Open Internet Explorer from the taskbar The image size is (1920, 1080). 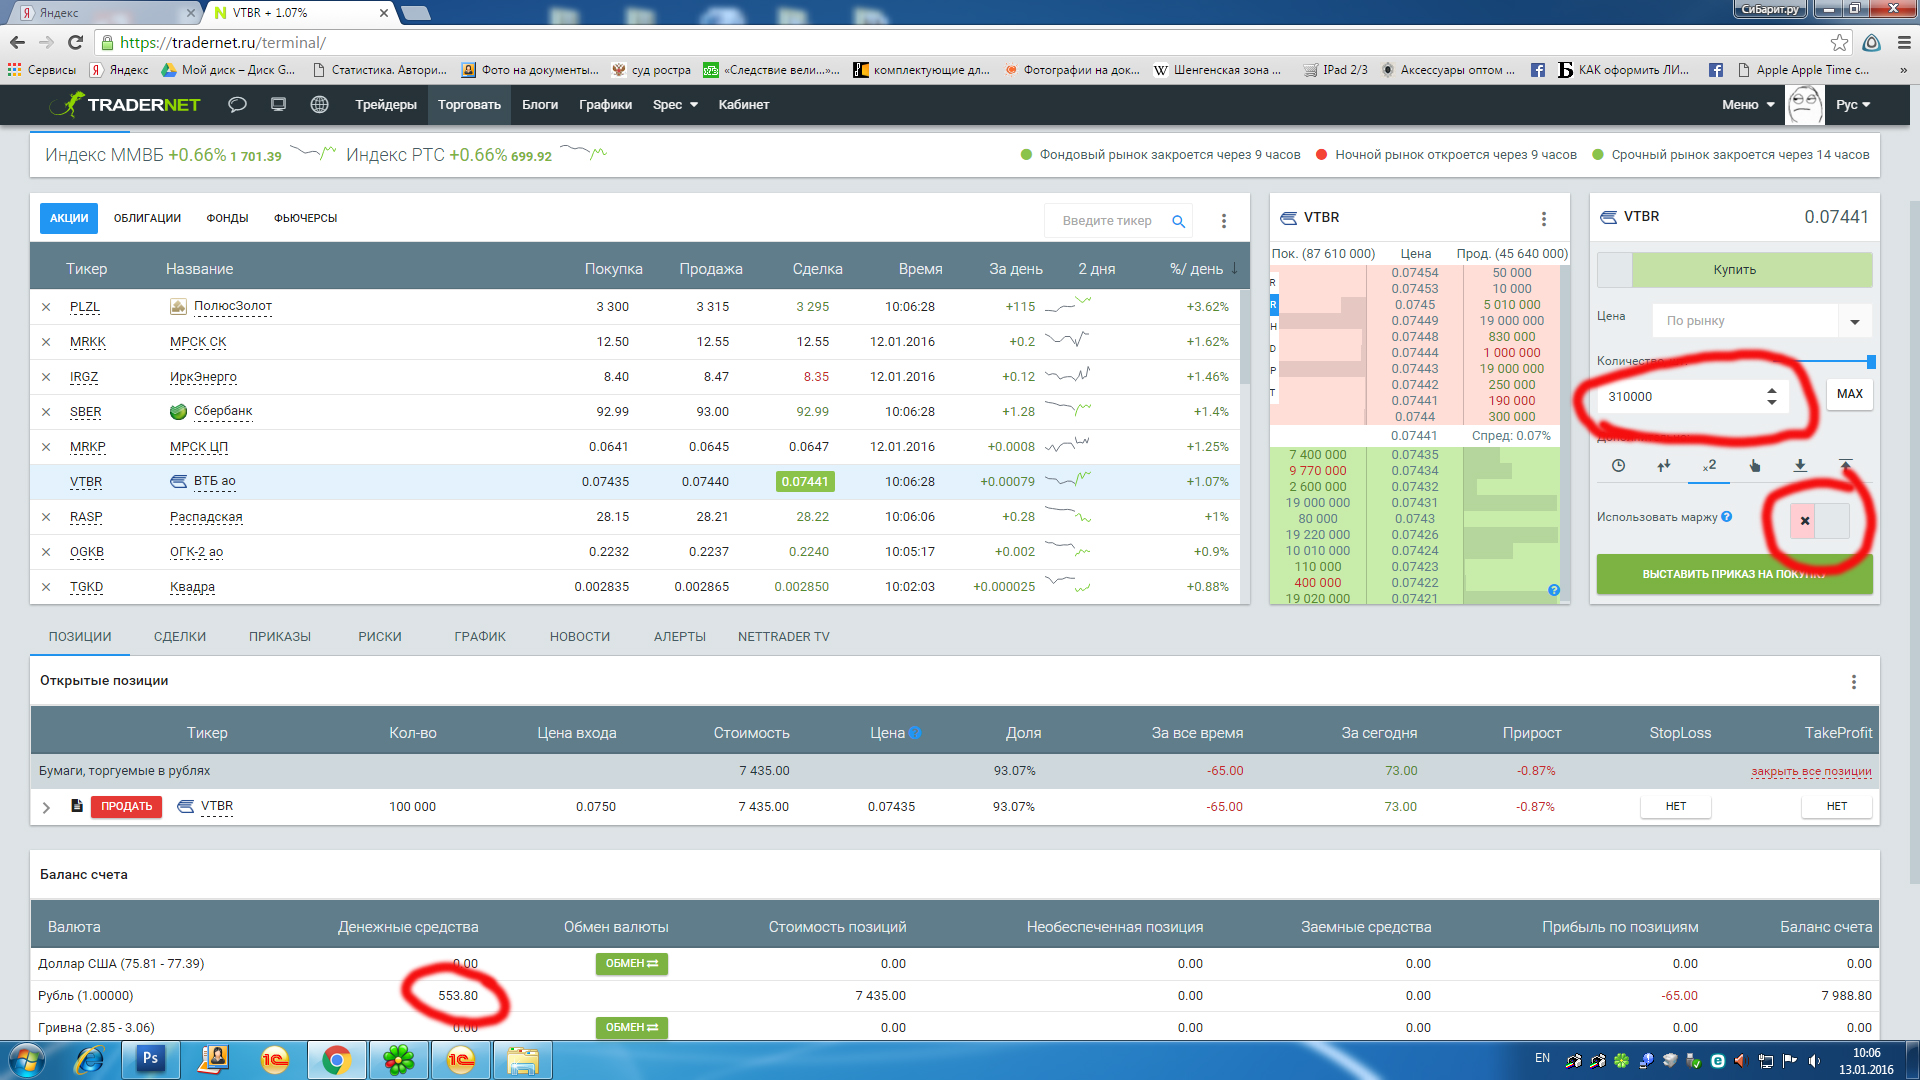[x=89, y=1059]
